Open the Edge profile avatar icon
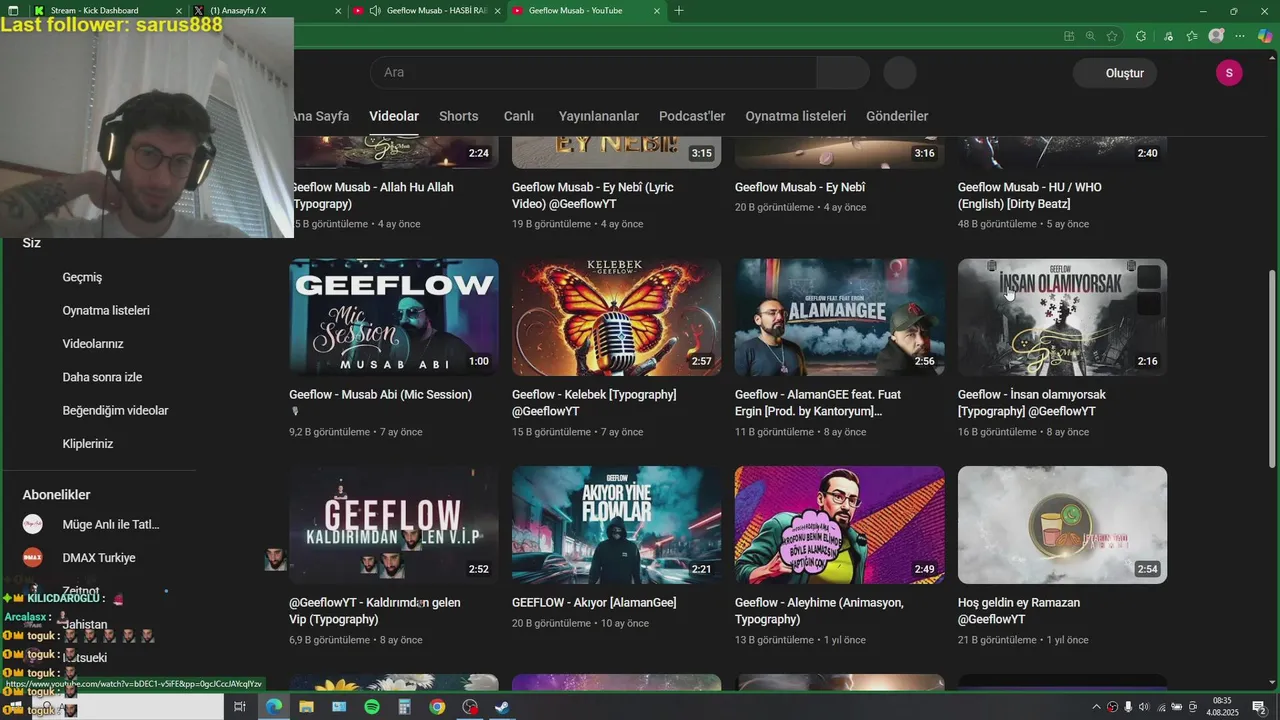The image size is (1280, 720). (1216, 36)
